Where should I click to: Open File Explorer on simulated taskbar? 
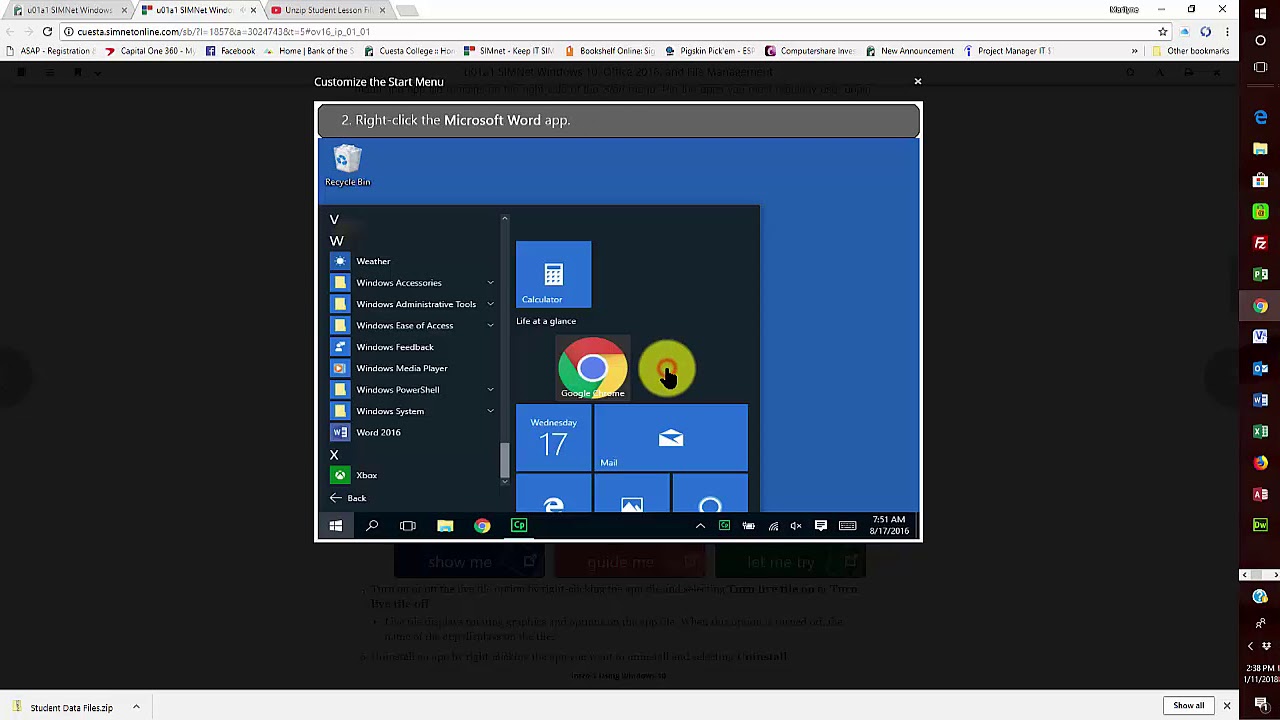pos(445,526)
